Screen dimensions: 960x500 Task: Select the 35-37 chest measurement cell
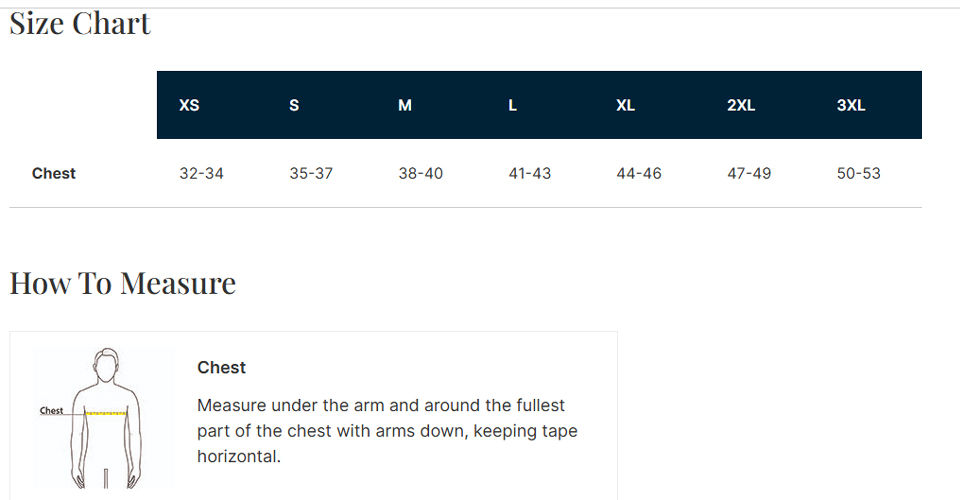pyautogui.click(x=311, y=173)
